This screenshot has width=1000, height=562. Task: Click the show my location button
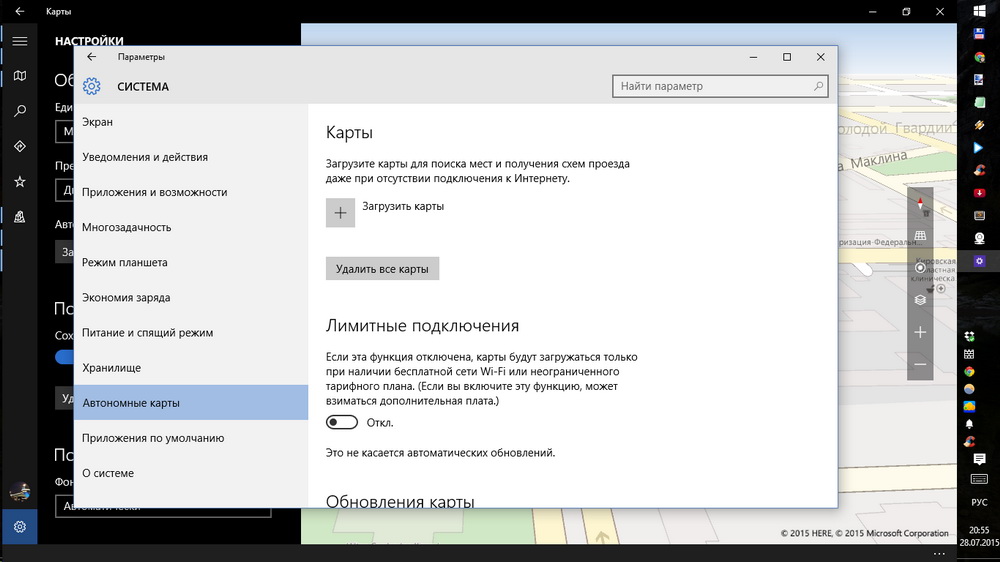coord(920,268)
